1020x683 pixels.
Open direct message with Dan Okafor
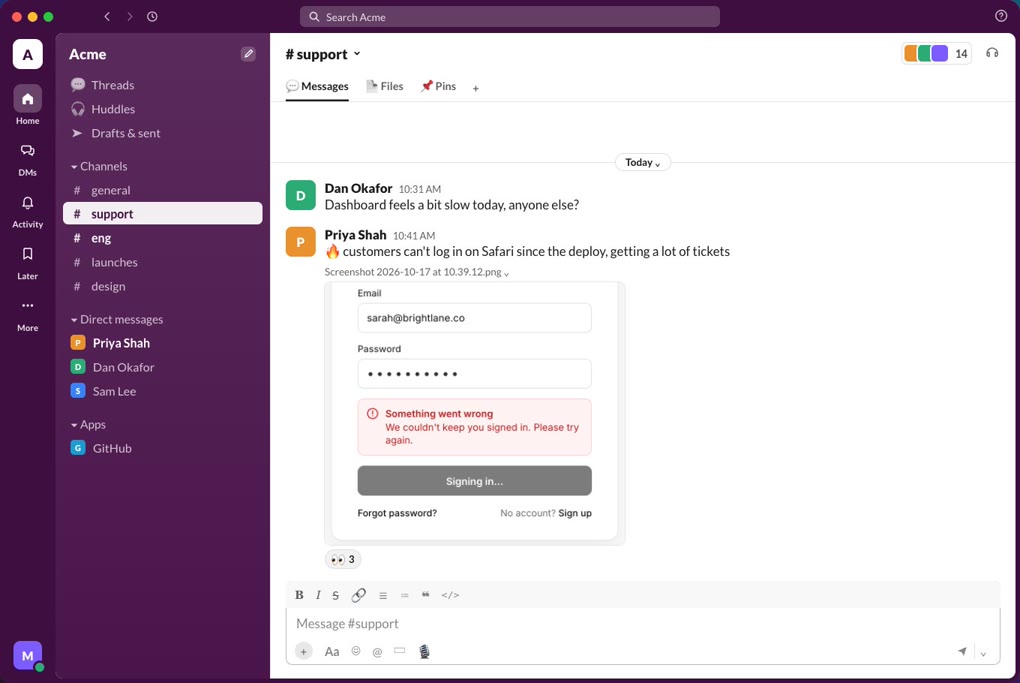(x=163, y=368)
